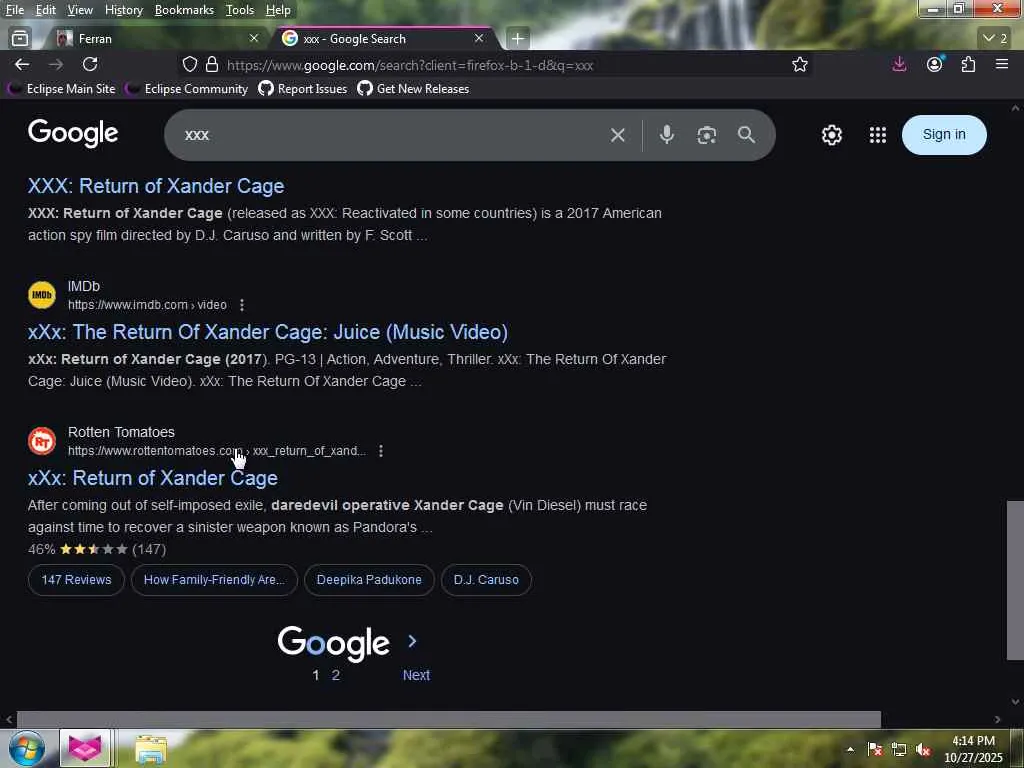Open the Action Center flag tray icon
Screen dimensions: 1024x768
pyautogui.click(x=875, y=750)
